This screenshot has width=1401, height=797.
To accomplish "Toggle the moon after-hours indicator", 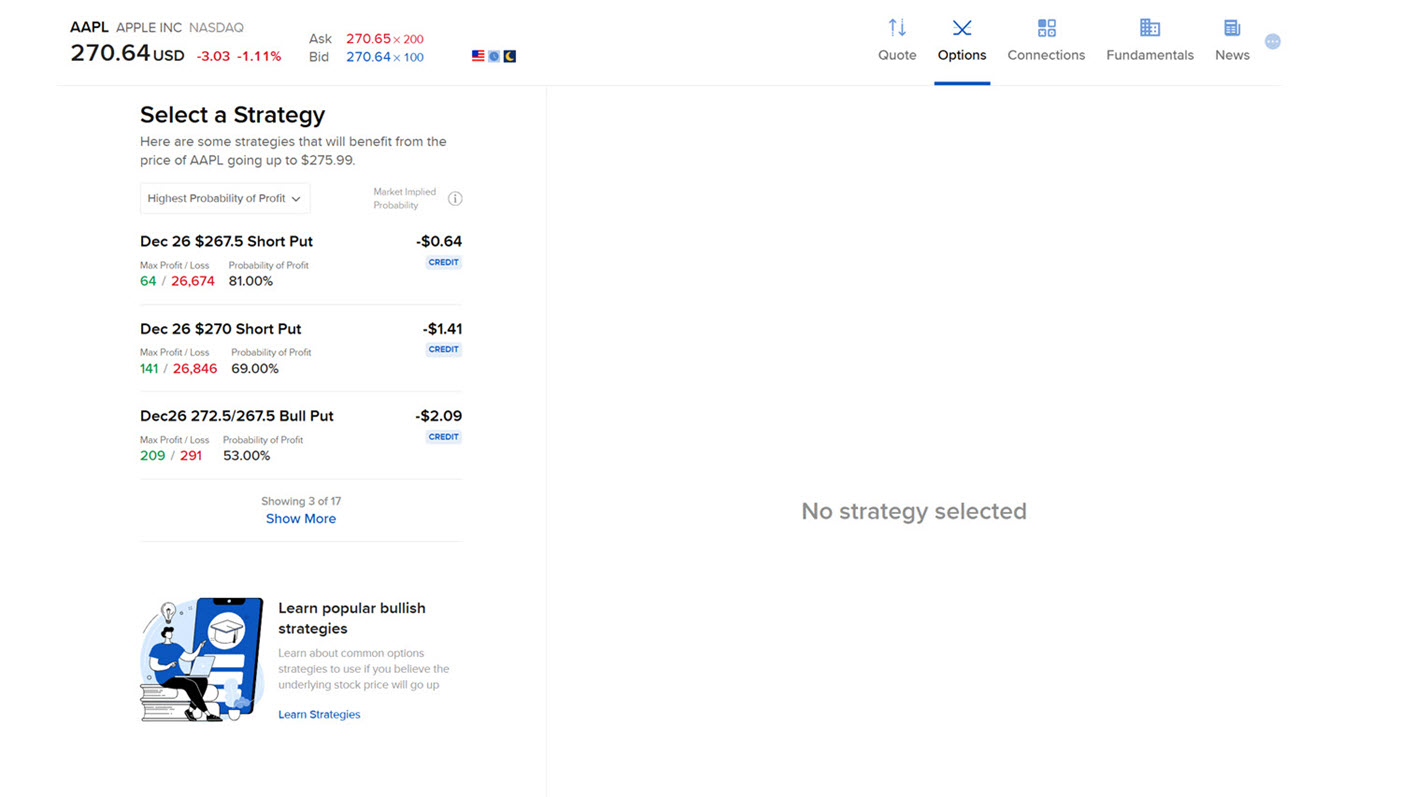I will coord(510,56).
